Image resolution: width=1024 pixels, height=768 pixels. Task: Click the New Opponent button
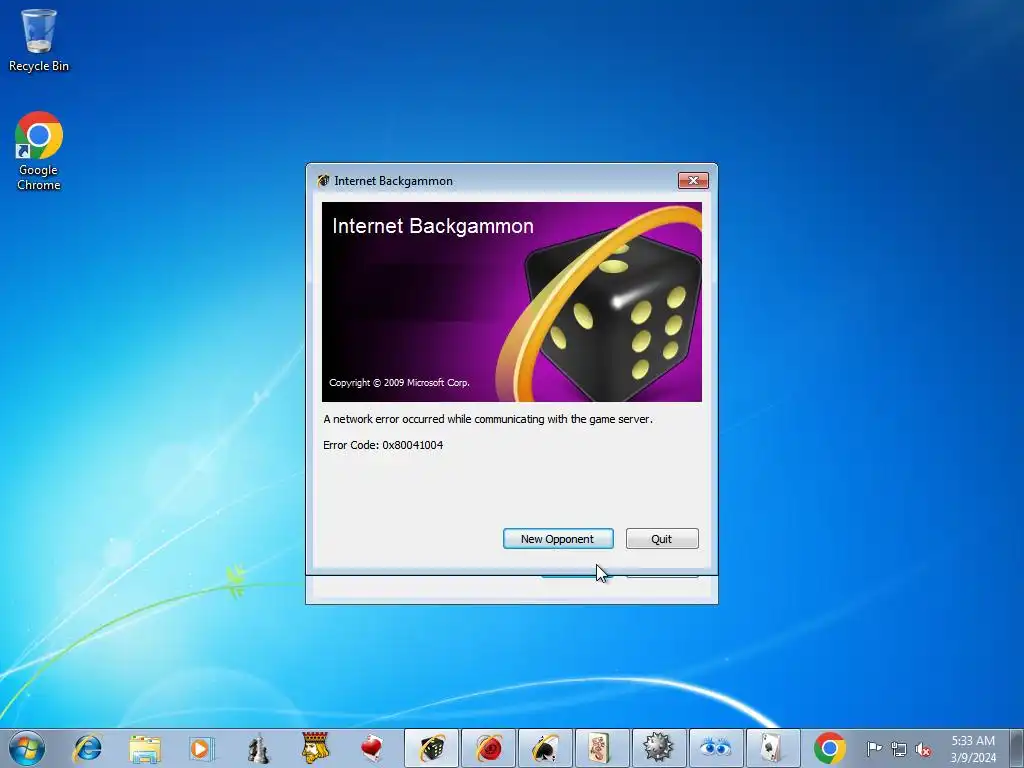(558, 539)
